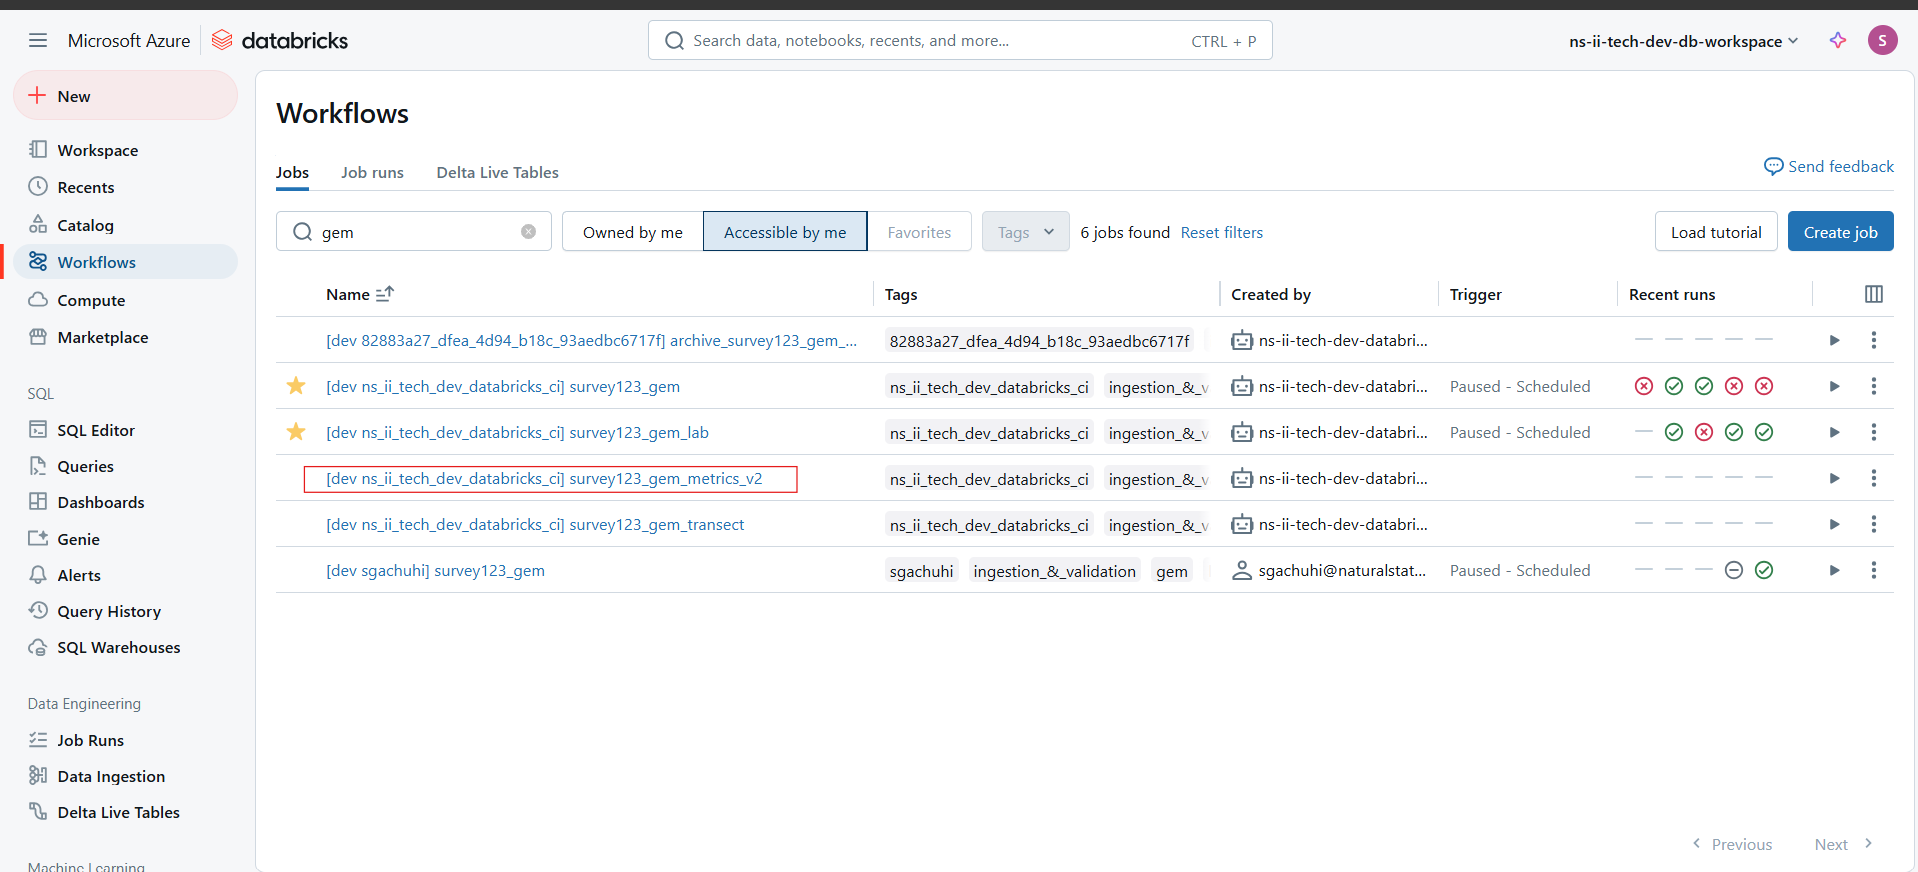Unfavorite the survey123_gem_lab job star
This screenshot has height=872, width=1918.
coord(296,432)
